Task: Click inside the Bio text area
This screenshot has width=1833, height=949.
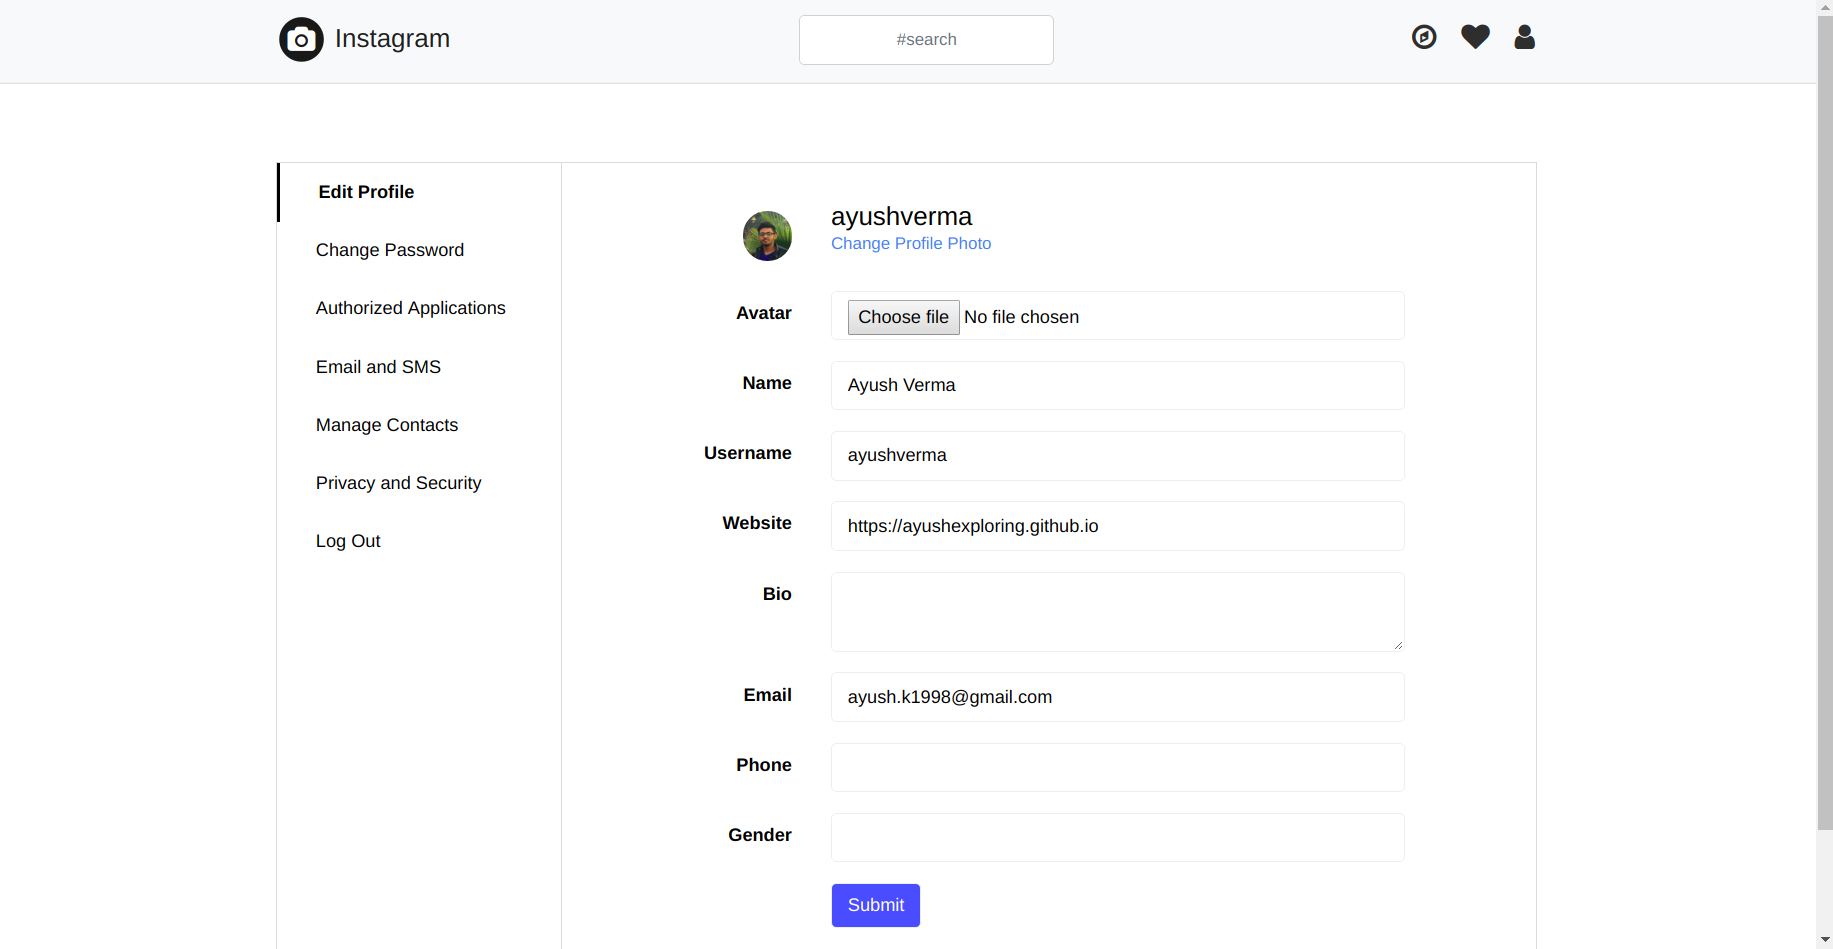Action: coord(1118,612)
